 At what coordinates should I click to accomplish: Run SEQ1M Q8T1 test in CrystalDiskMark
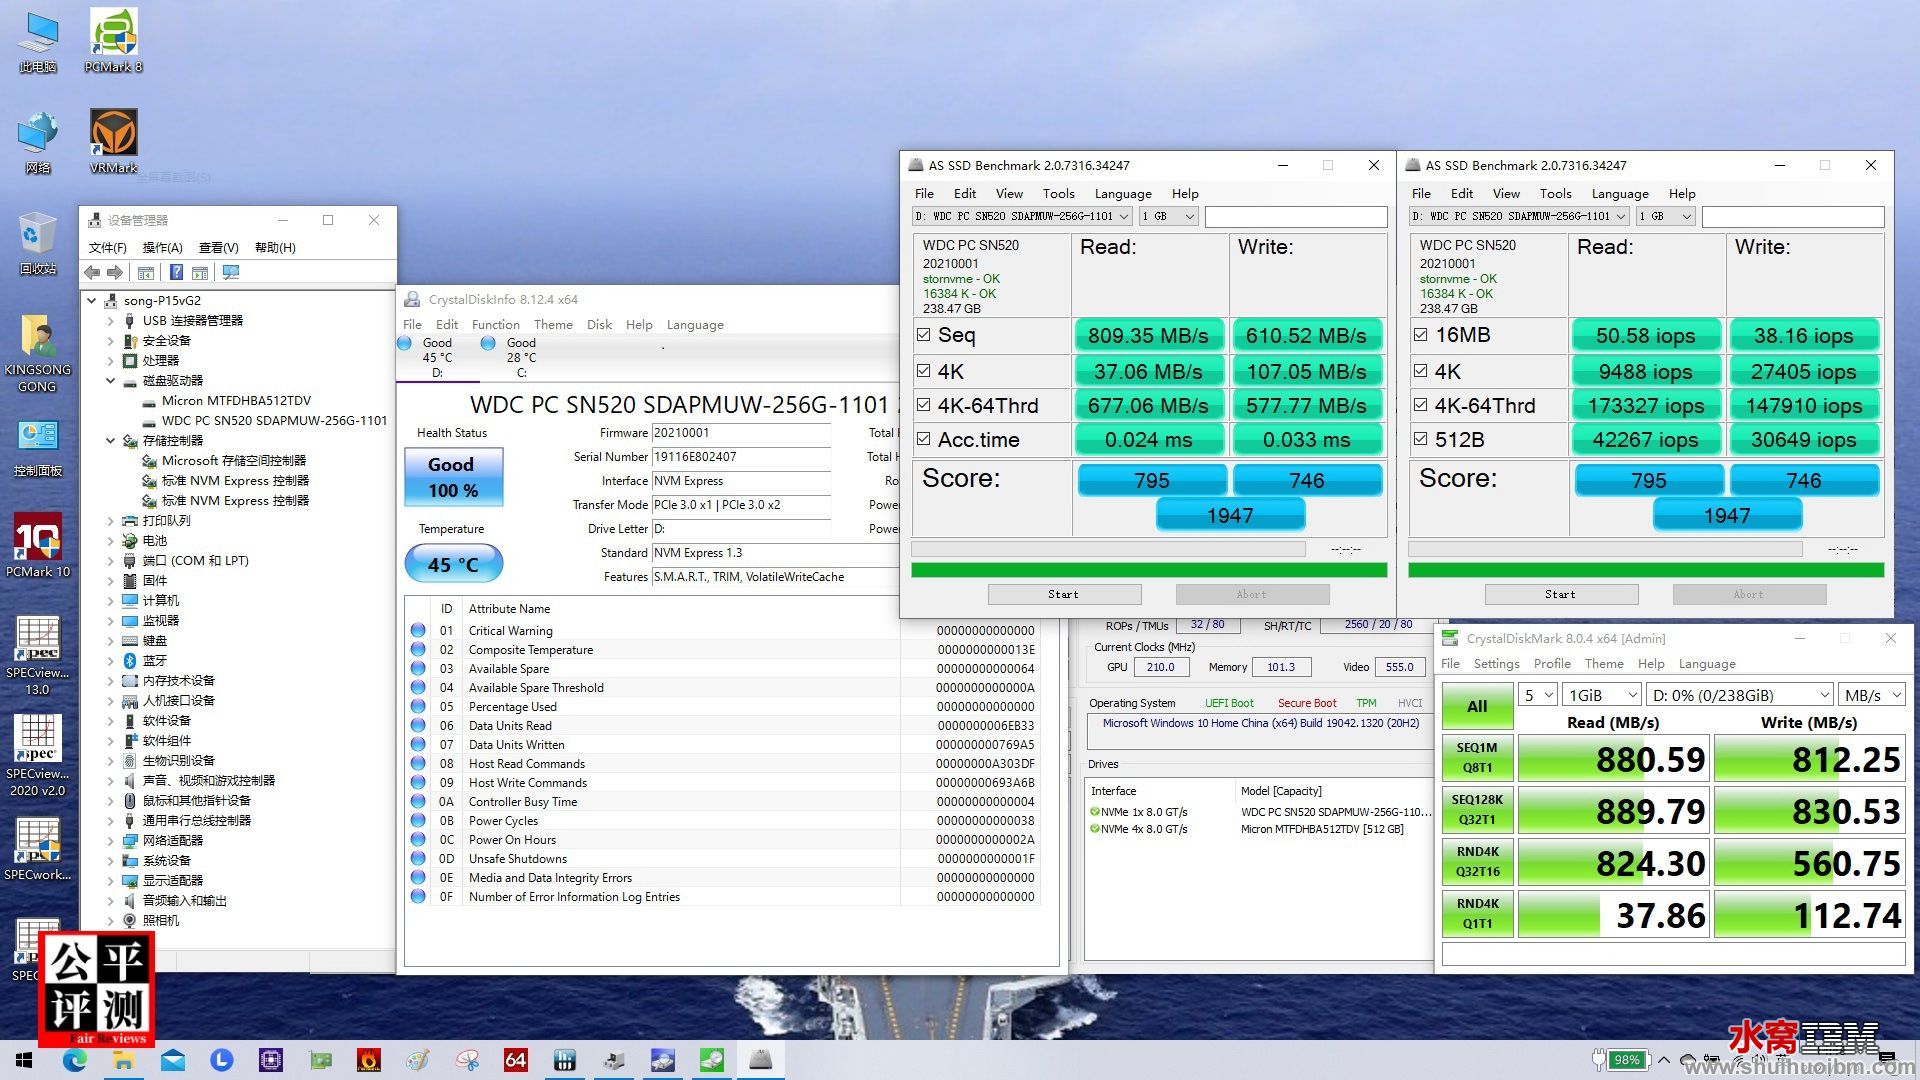point(1477,757)
